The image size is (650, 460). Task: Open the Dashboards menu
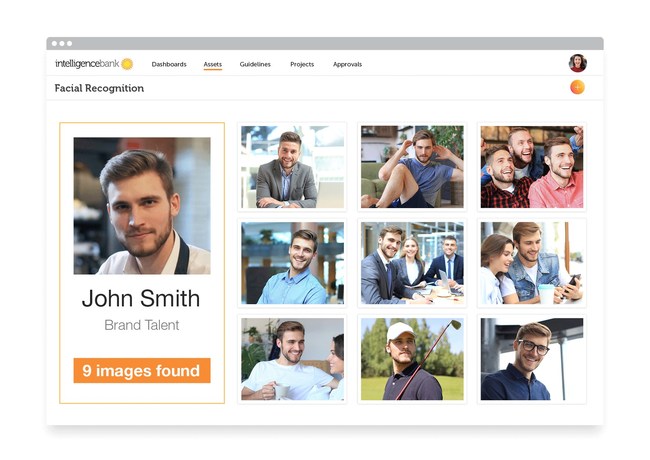(169, 64)
